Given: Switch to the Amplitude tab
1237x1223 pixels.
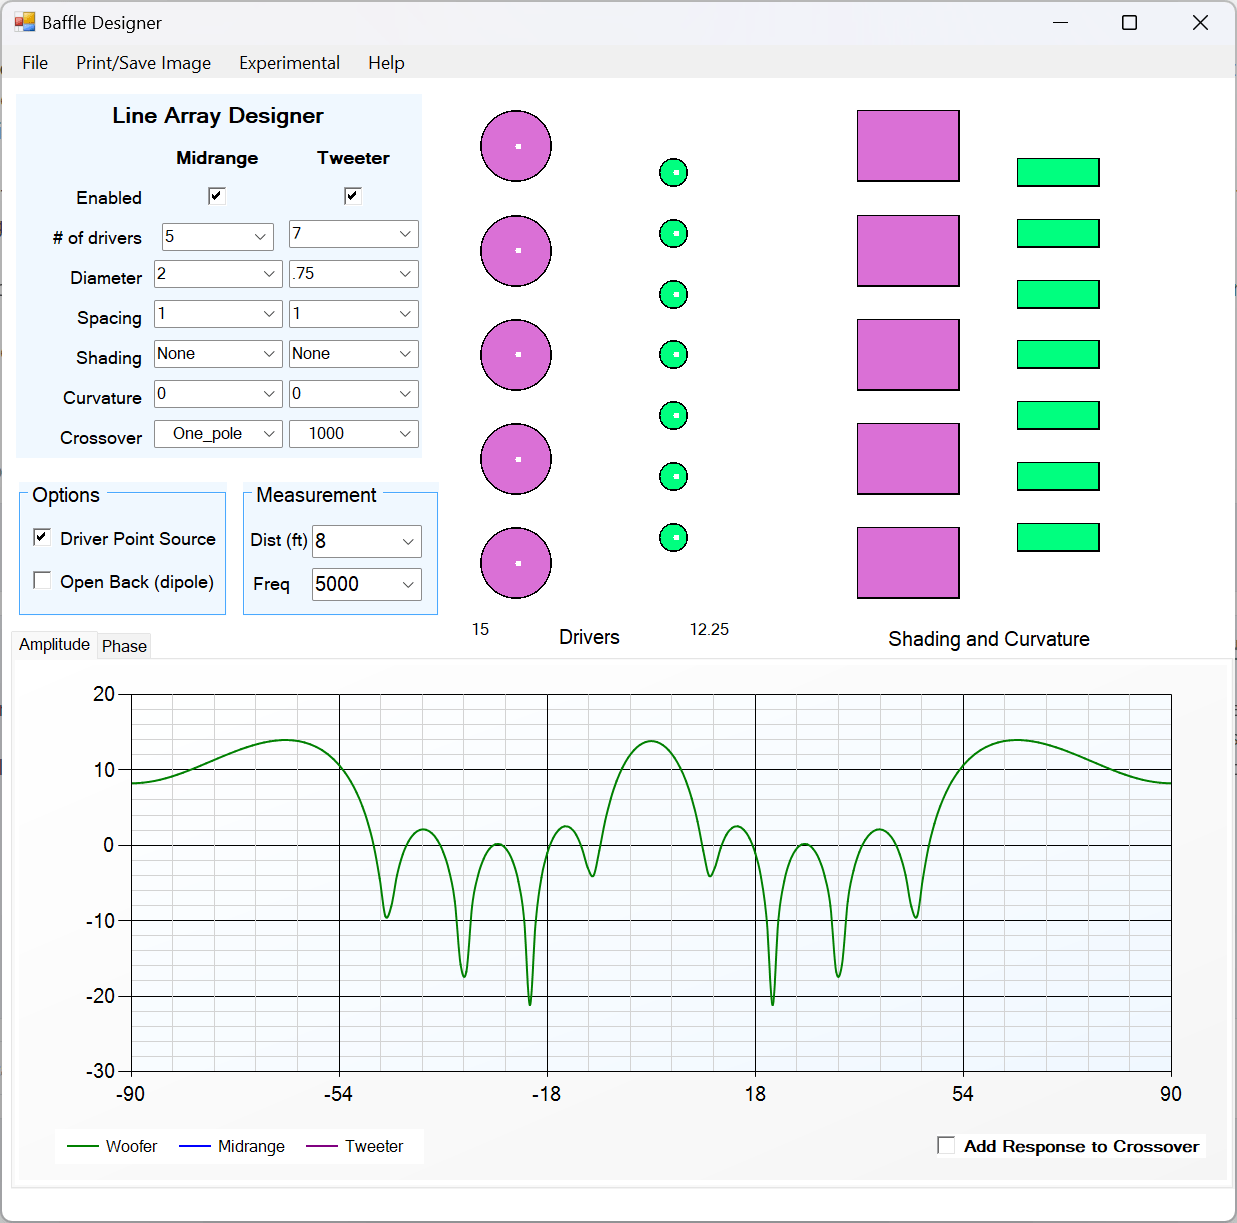Looking at the screenshot, I should pyautogui.click(x=54, y=645).
